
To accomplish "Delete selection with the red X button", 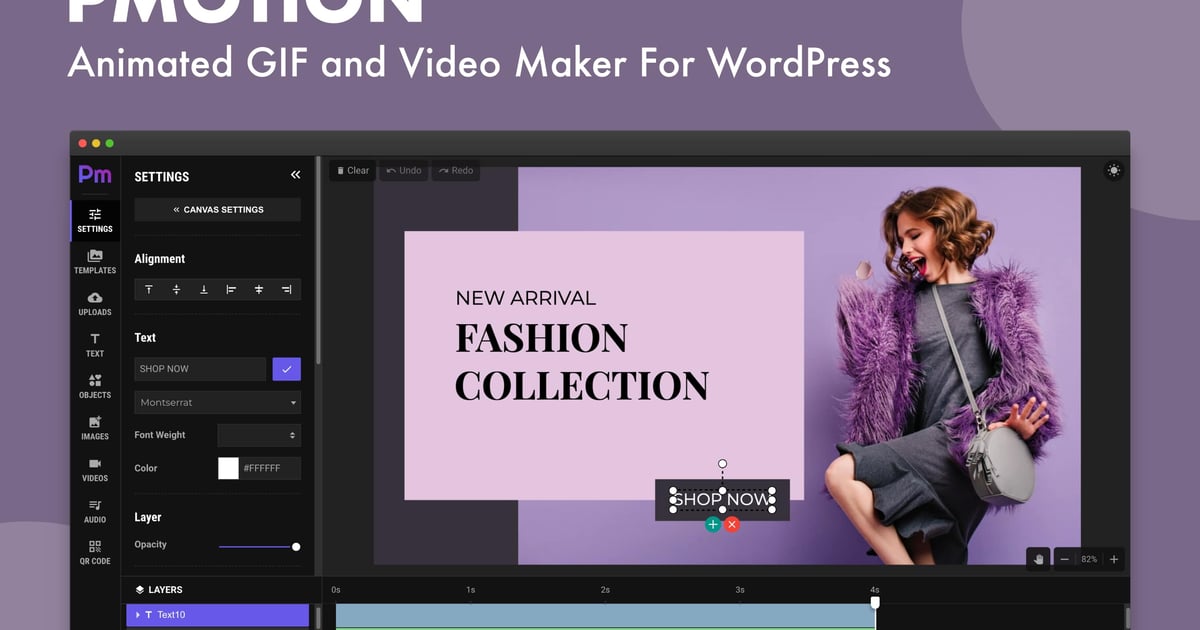I will click(732, 524).
